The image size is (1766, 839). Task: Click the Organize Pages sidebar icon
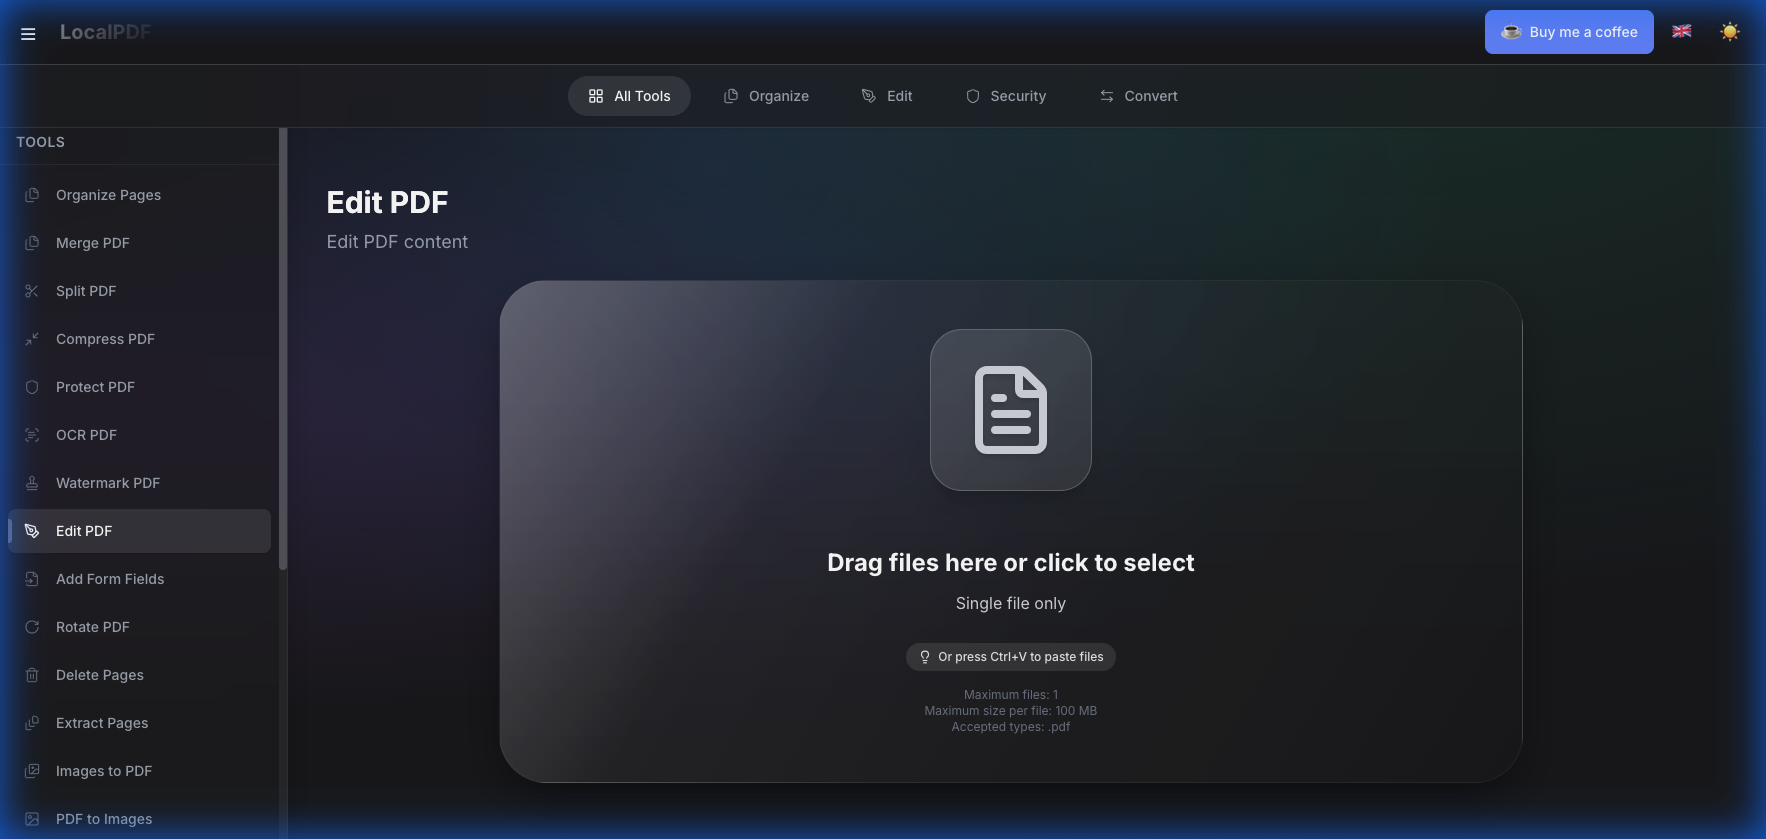32,195
